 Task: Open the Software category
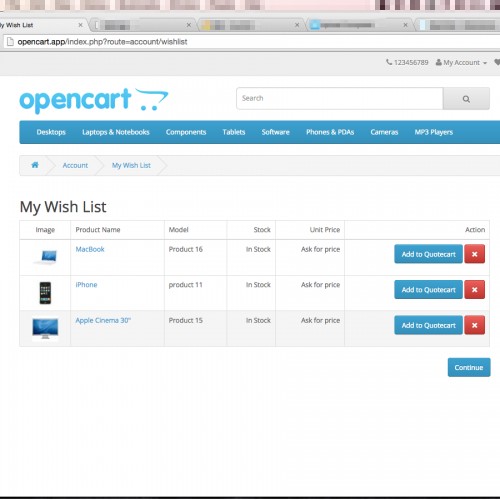(275, 132)
